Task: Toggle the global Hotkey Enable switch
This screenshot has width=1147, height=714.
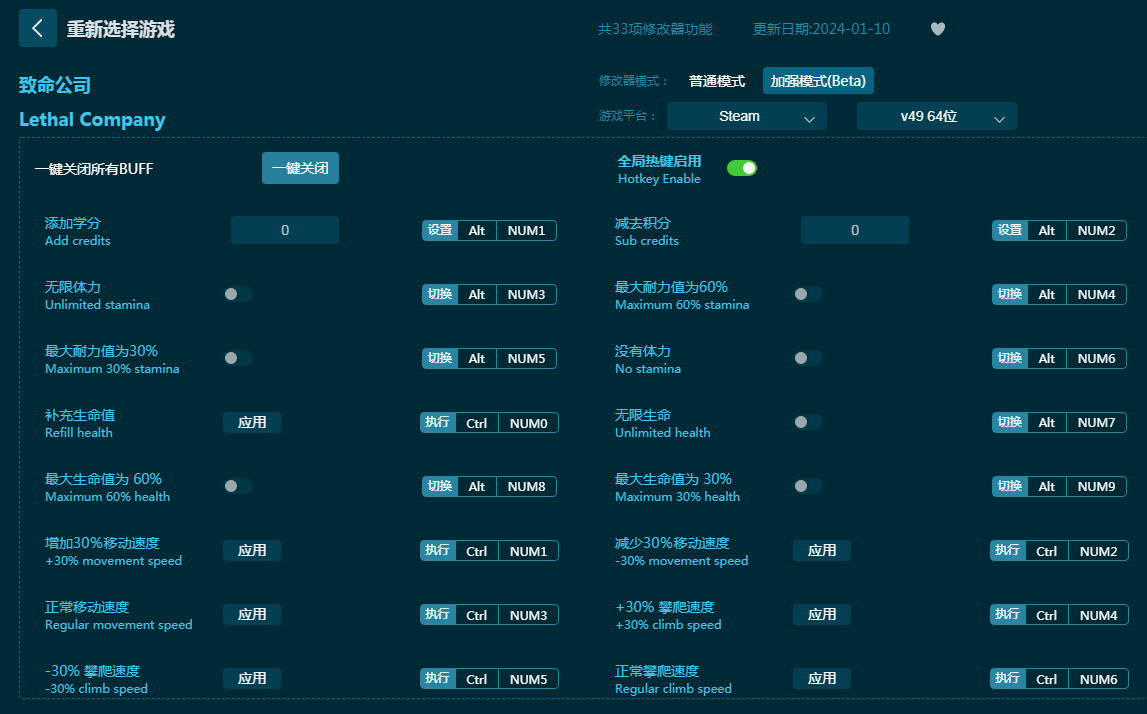Action: 742,168
